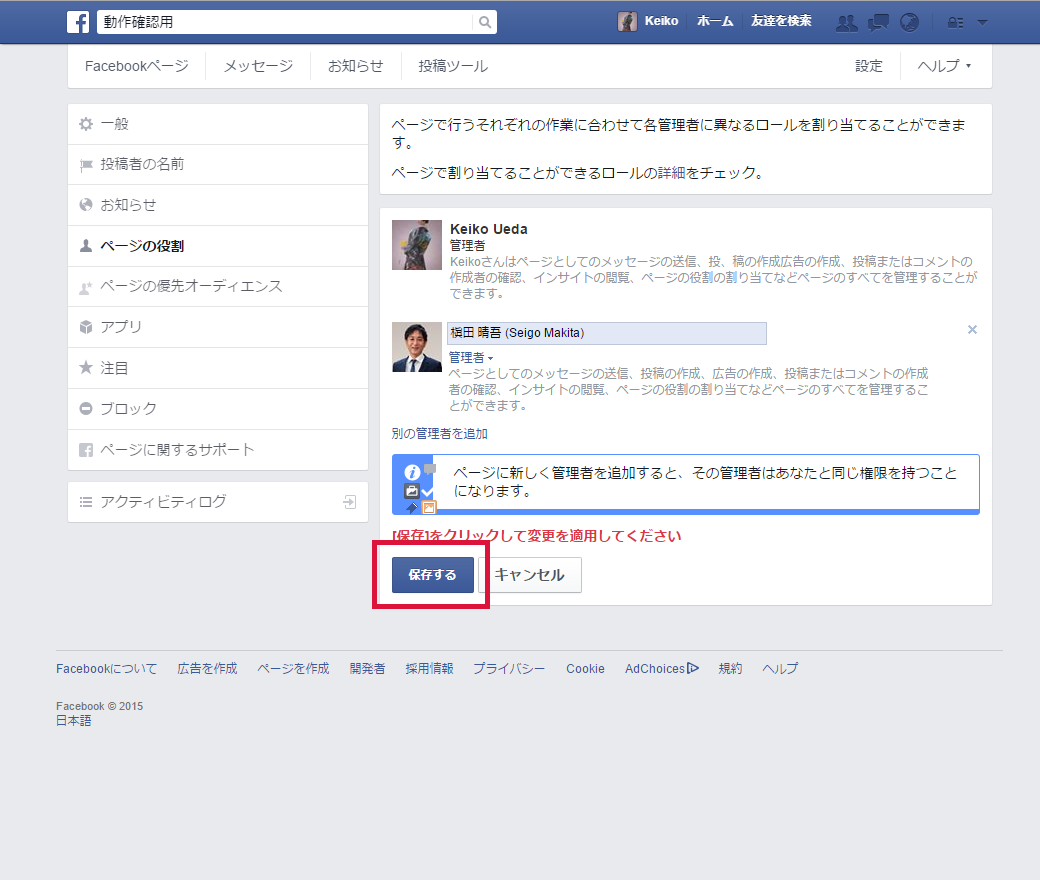The image size is (1040, 880).
Task: Go to Keiko profile link
Action: [x=661, y=21]
